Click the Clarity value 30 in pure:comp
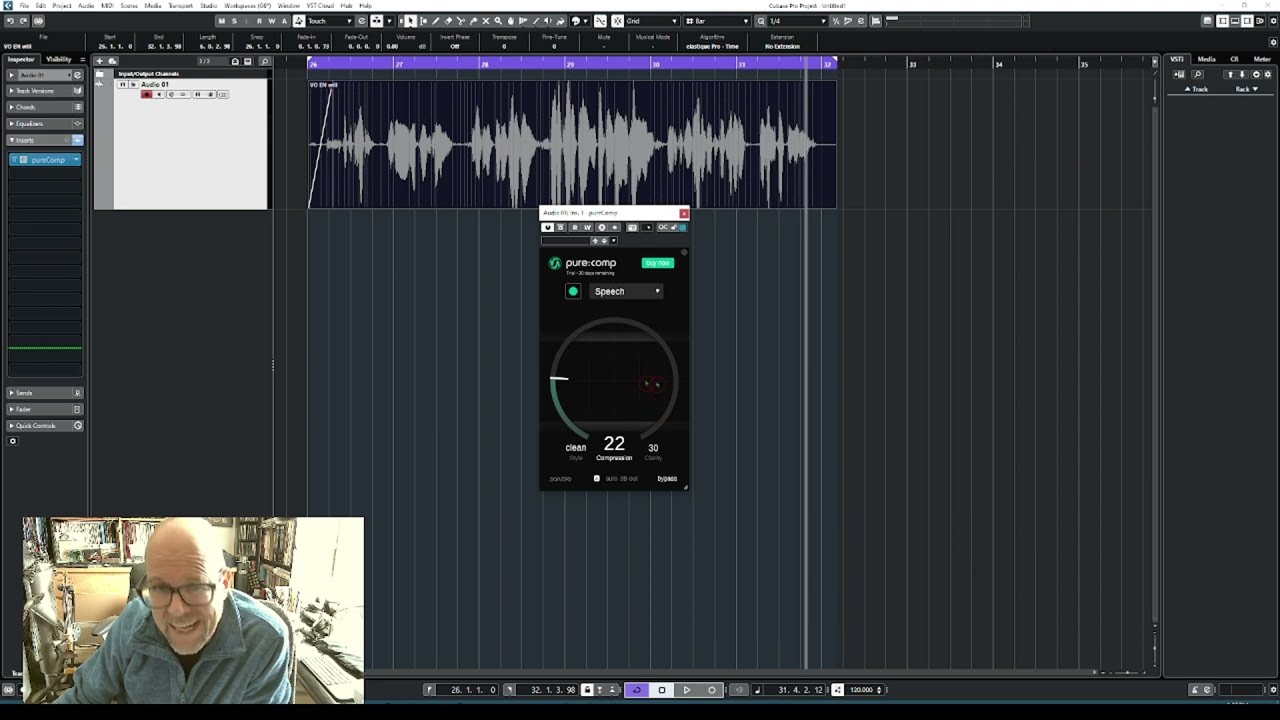 653,448
